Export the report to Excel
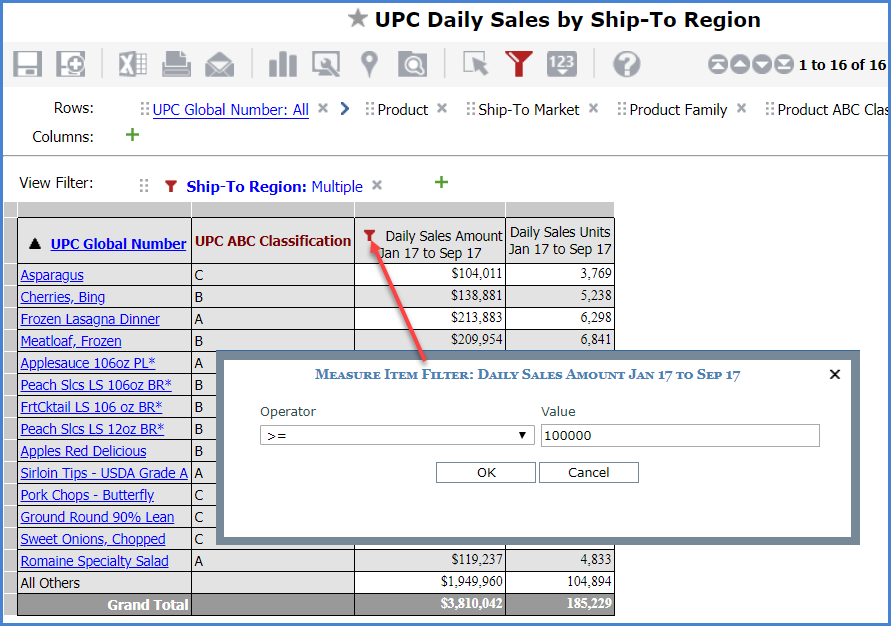Image resolution: width=891 pixels, height=626 pixels. coord(132,65)
